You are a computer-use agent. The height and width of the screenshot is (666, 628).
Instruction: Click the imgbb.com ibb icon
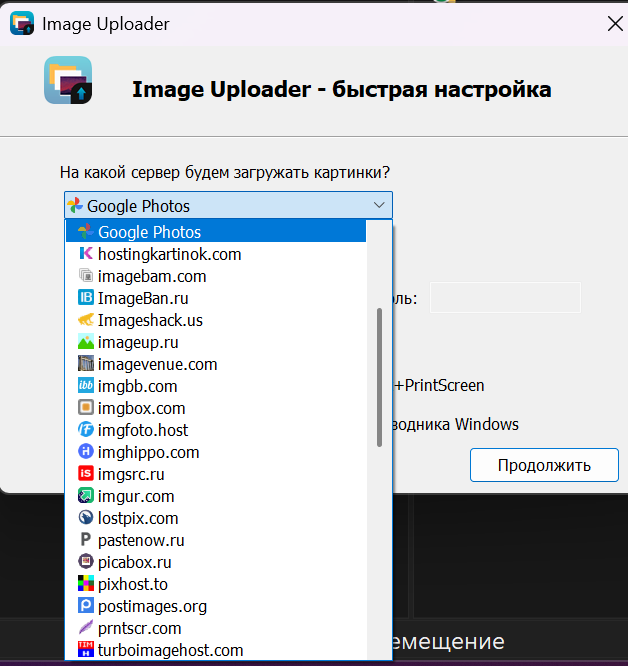(x=85, y=386)
